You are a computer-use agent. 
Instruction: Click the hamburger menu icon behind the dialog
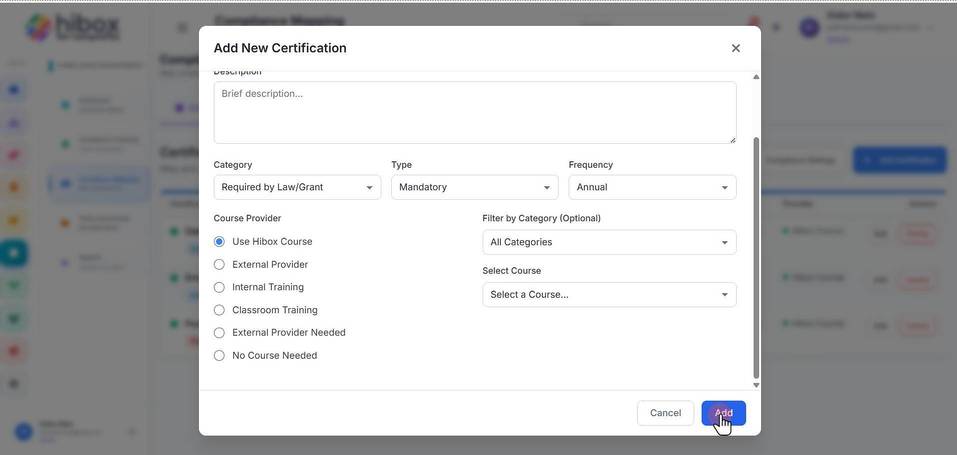(x=182, y=27)
